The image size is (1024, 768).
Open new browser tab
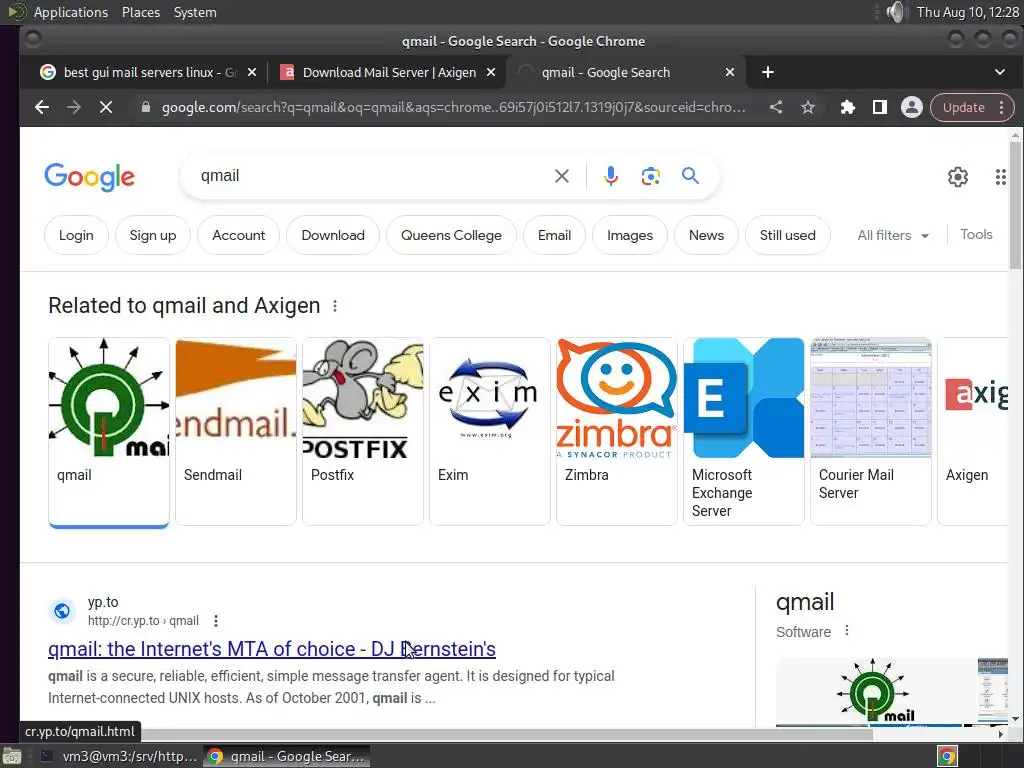click(x=768, y=72)
